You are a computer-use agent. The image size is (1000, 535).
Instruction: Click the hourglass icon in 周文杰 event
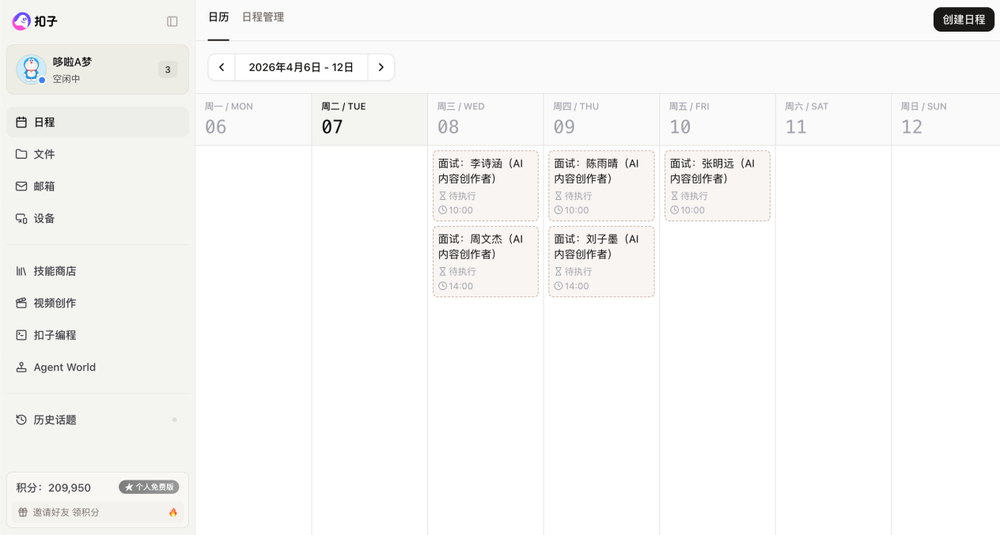[443, 272]
